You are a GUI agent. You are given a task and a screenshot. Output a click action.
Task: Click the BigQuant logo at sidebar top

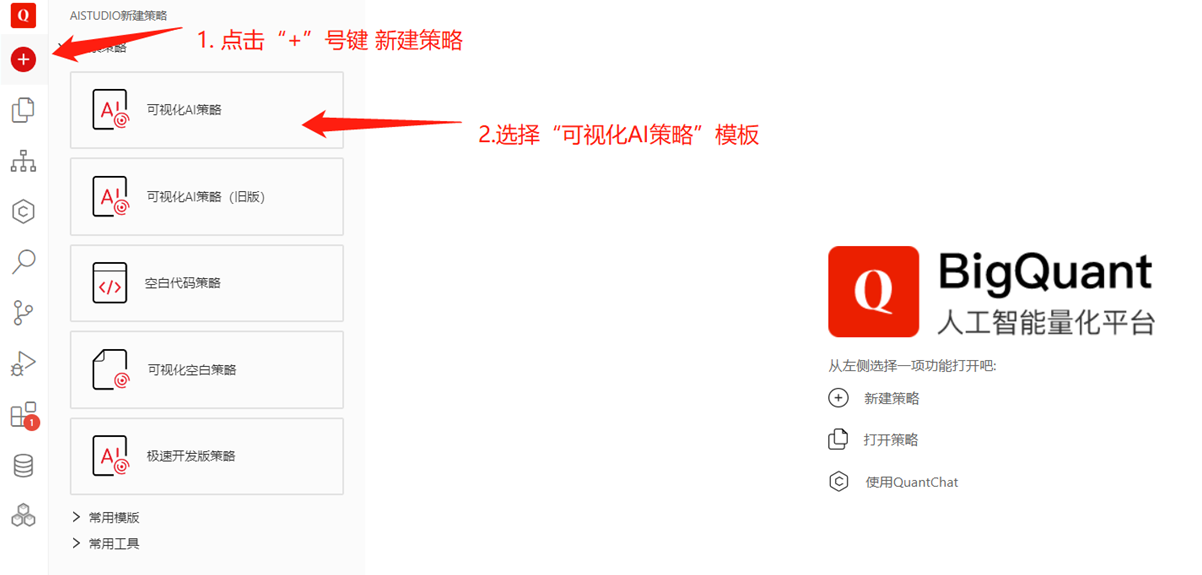point(23,15)
